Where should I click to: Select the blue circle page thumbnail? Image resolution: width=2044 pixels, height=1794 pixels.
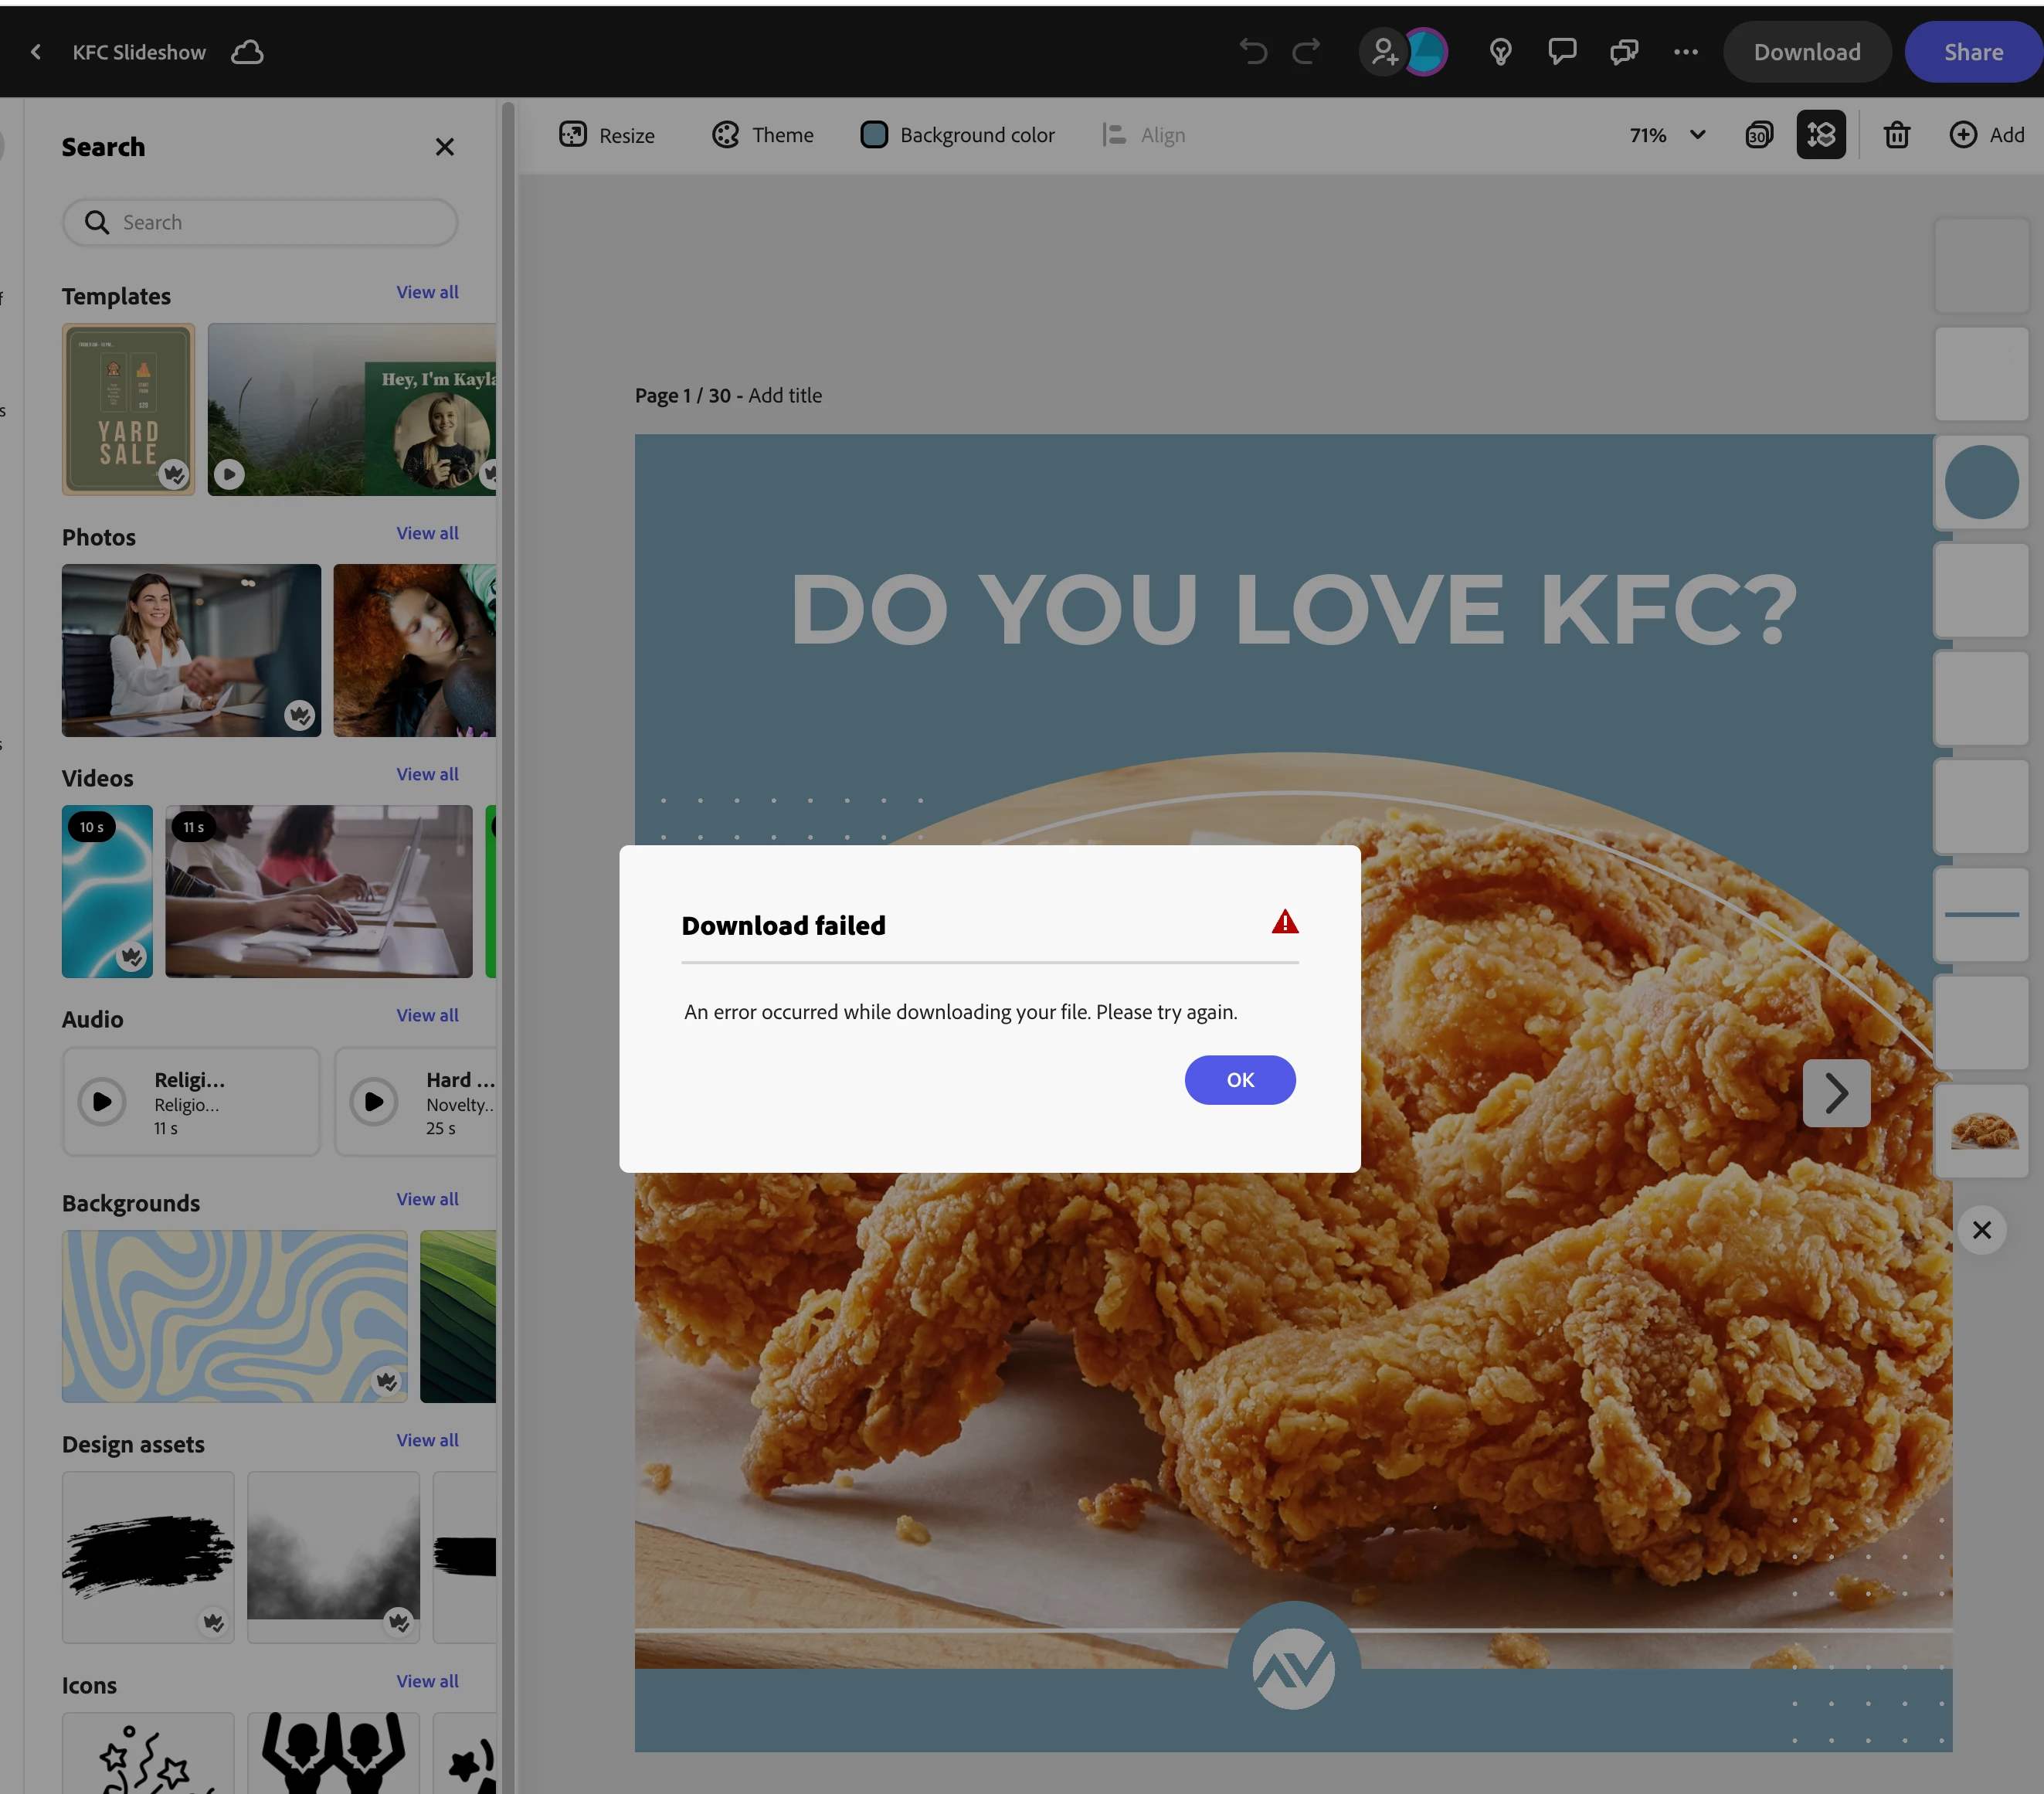click(x=1982, y=482)
